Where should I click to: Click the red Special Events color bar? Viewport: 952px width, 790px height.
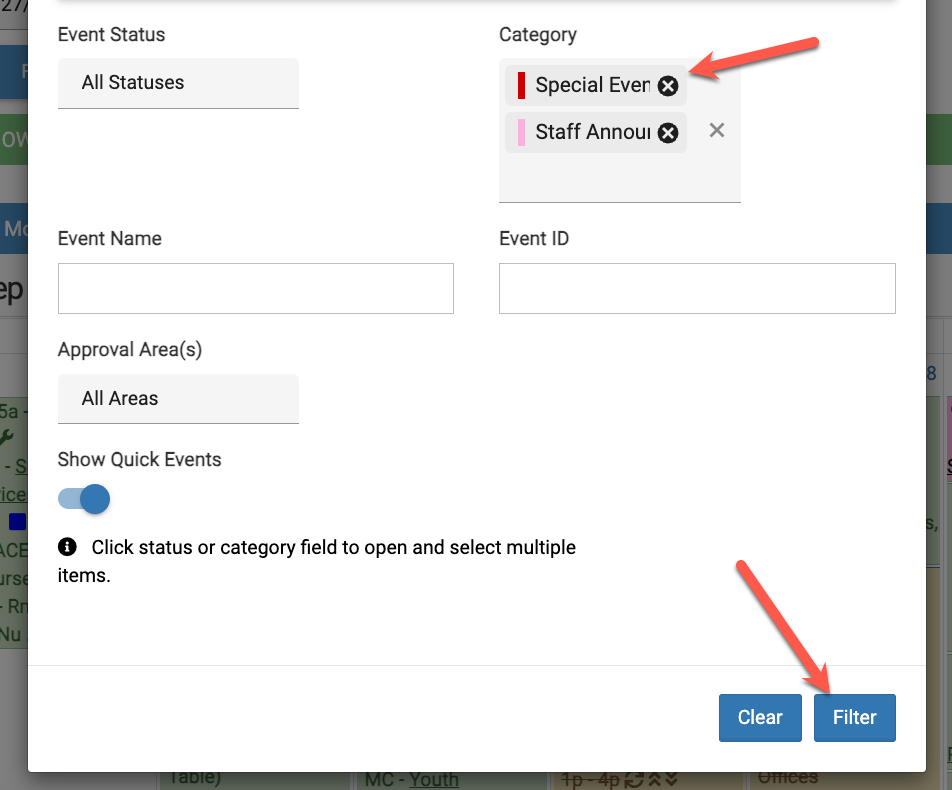[x=521, y=86]
